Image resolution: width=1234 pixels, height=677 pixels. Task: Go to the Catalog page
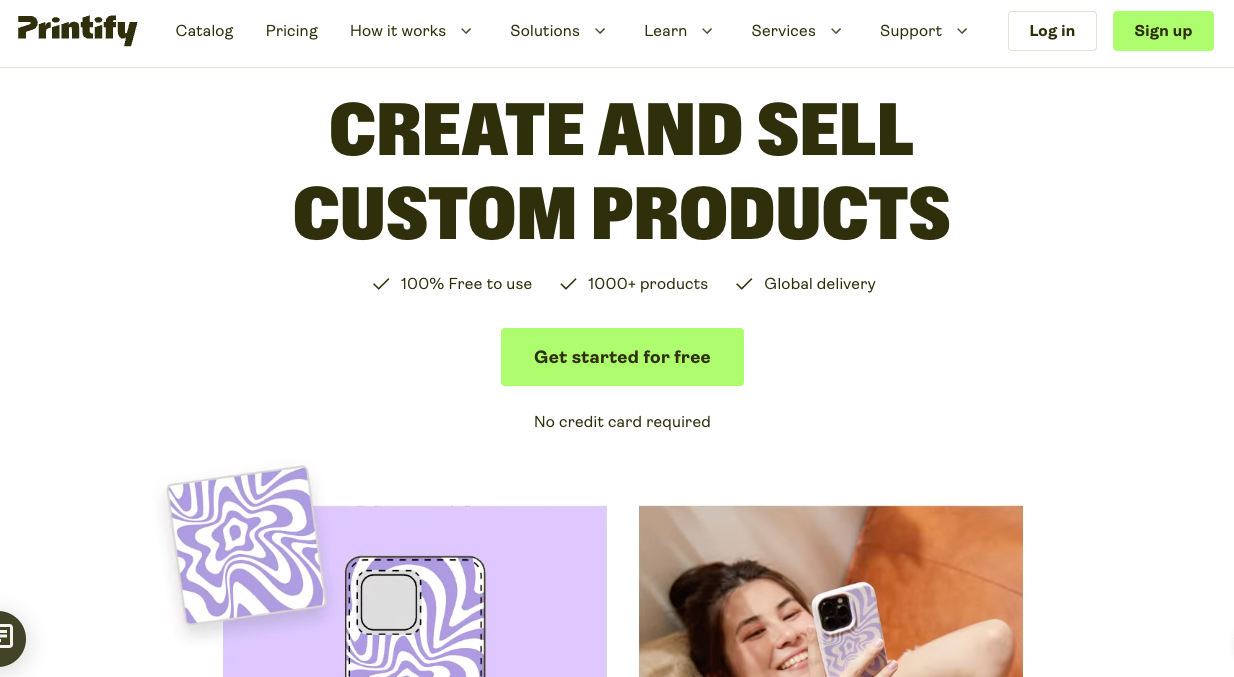(x=204, y=31)
